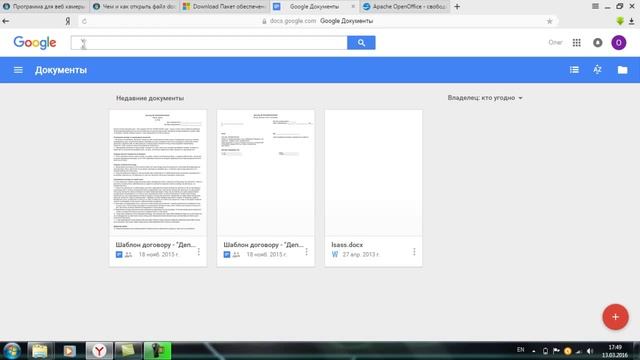Expand the Владелец: кто угодно owner filter
640x360 pixels.
pos(485,98)
